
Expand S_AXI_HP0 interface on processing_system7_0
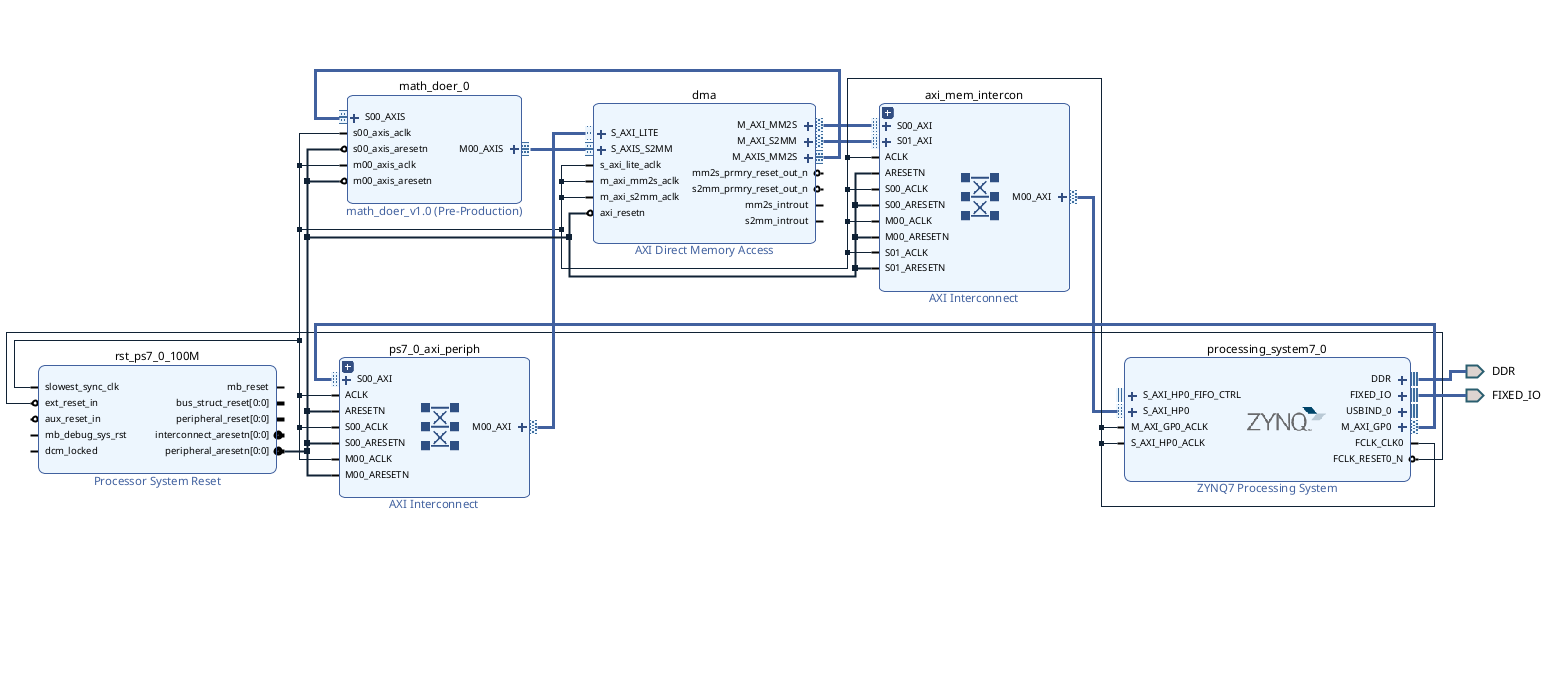1133,411
